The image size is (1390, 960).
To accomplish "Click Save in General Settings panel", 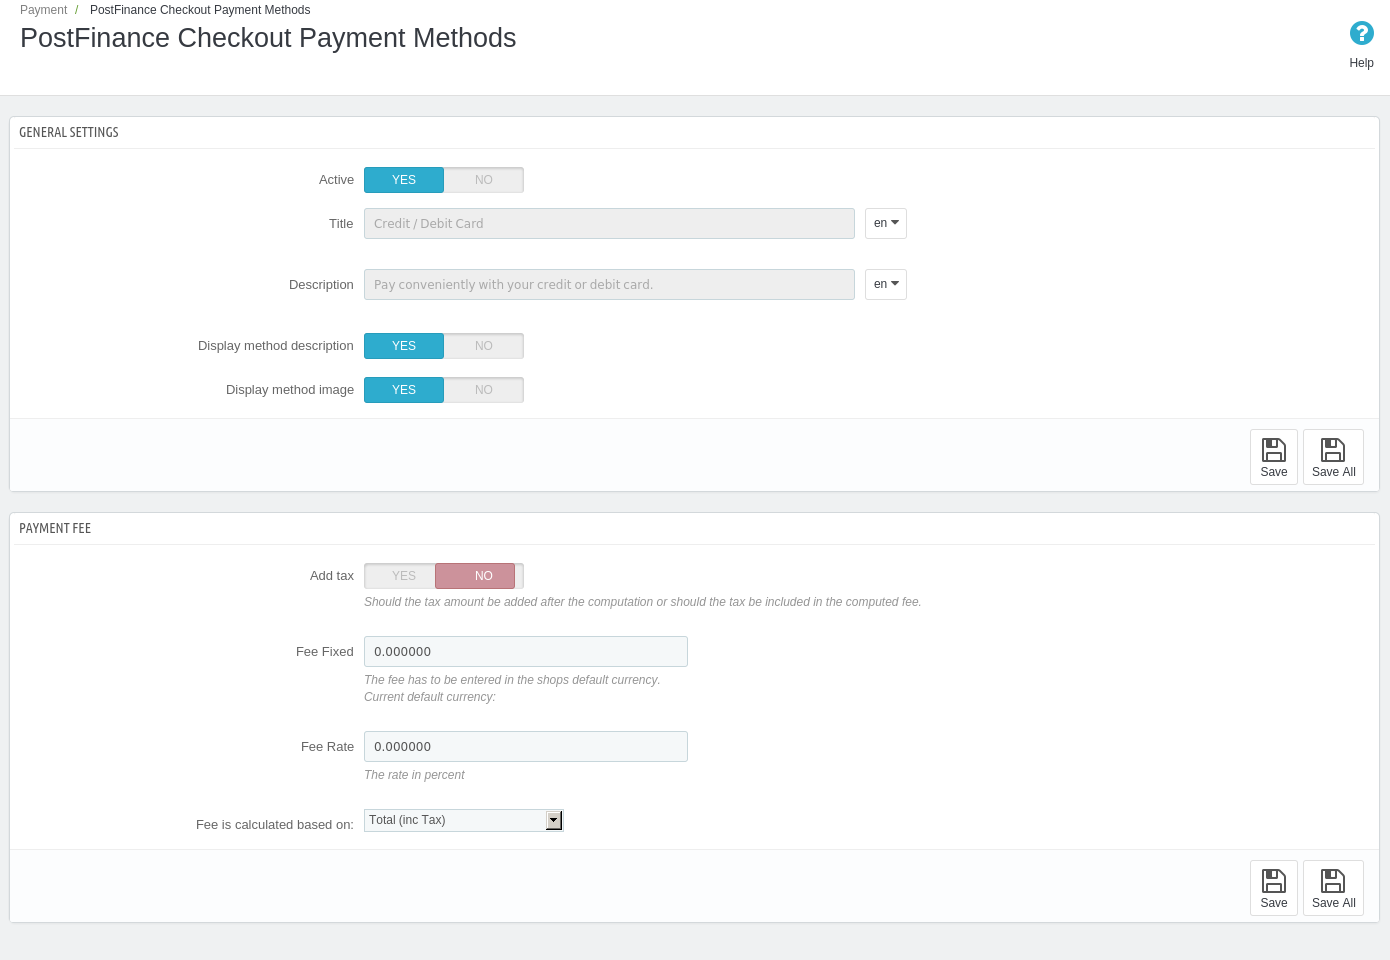I will pos(1273,457).
